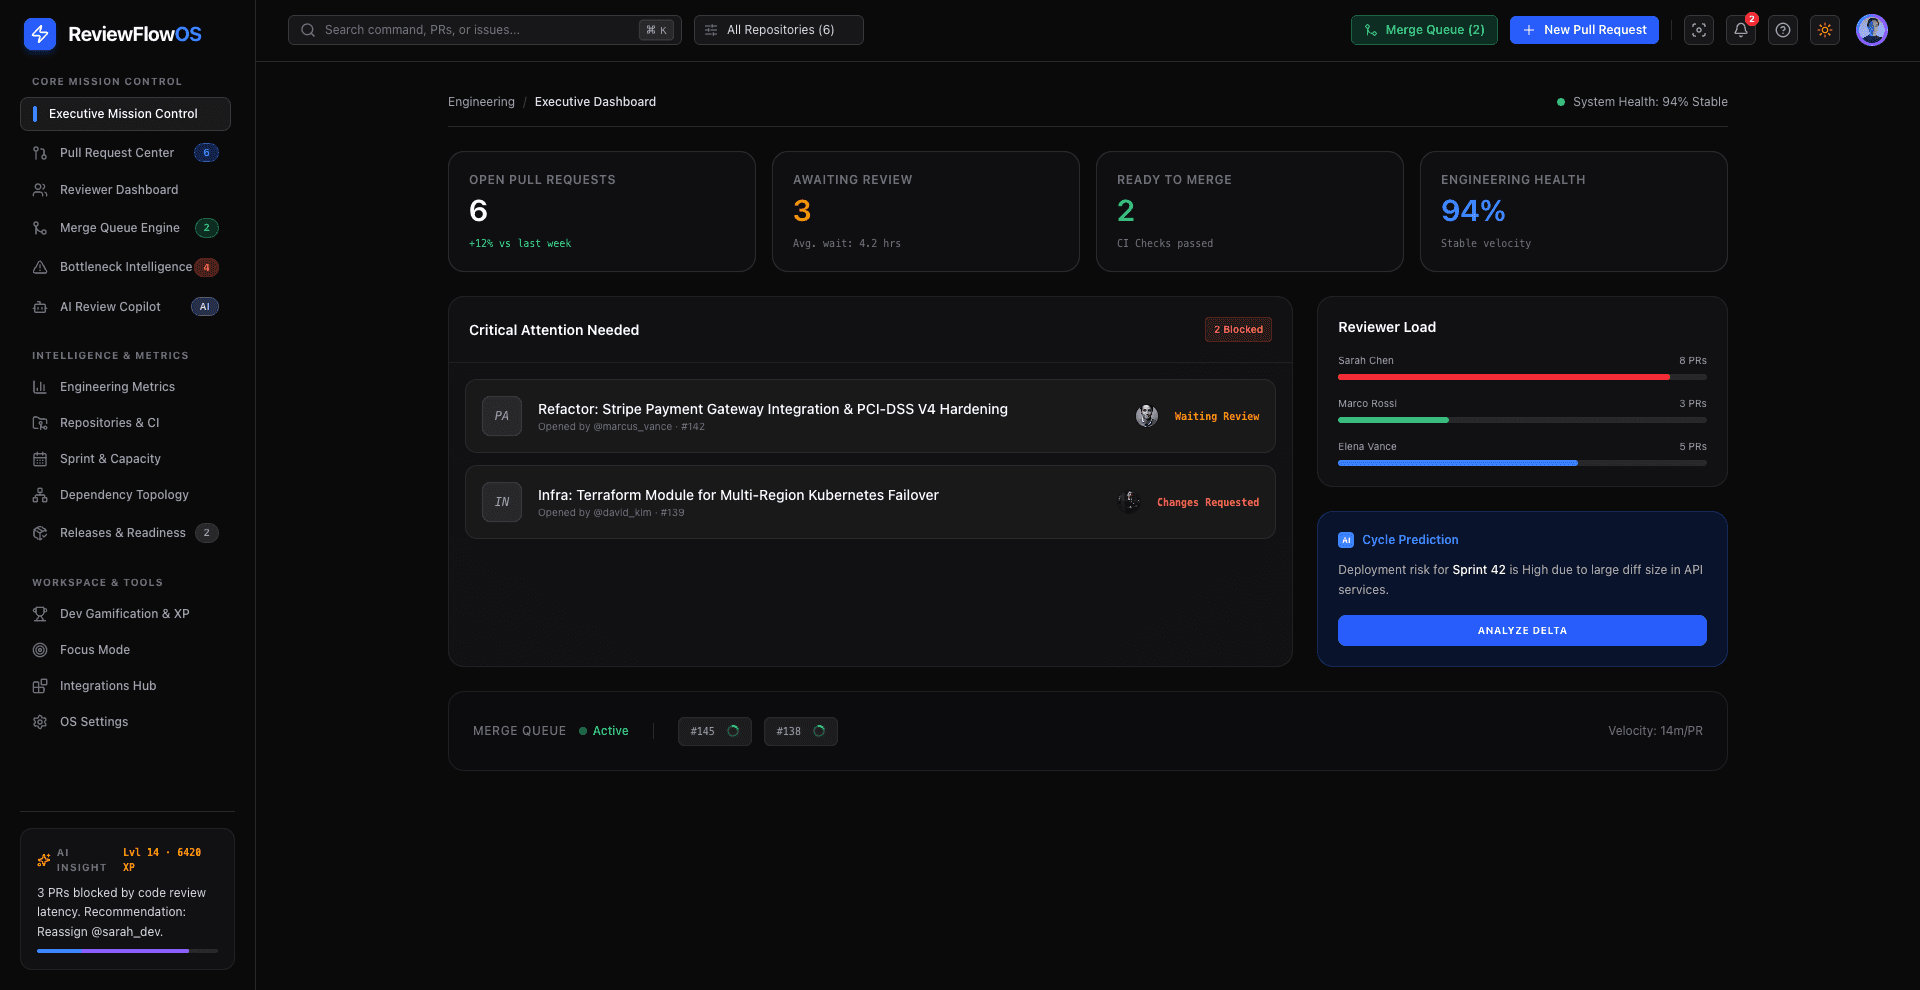1920x990 pixels.
Task: Click the Focus Mode target icon
Action: (x=40, y=650)
